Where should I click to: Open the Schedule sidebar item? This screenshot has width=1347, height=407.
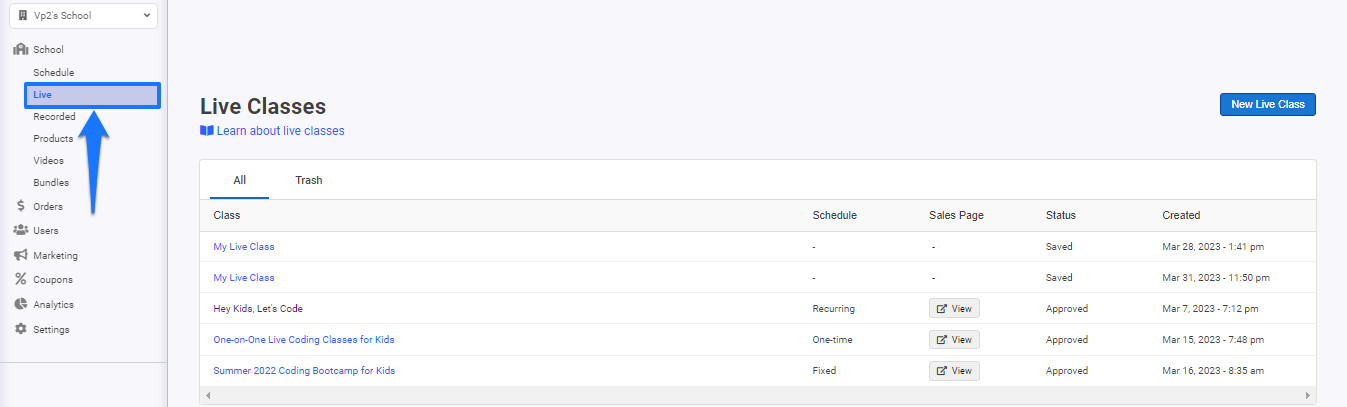54,73
